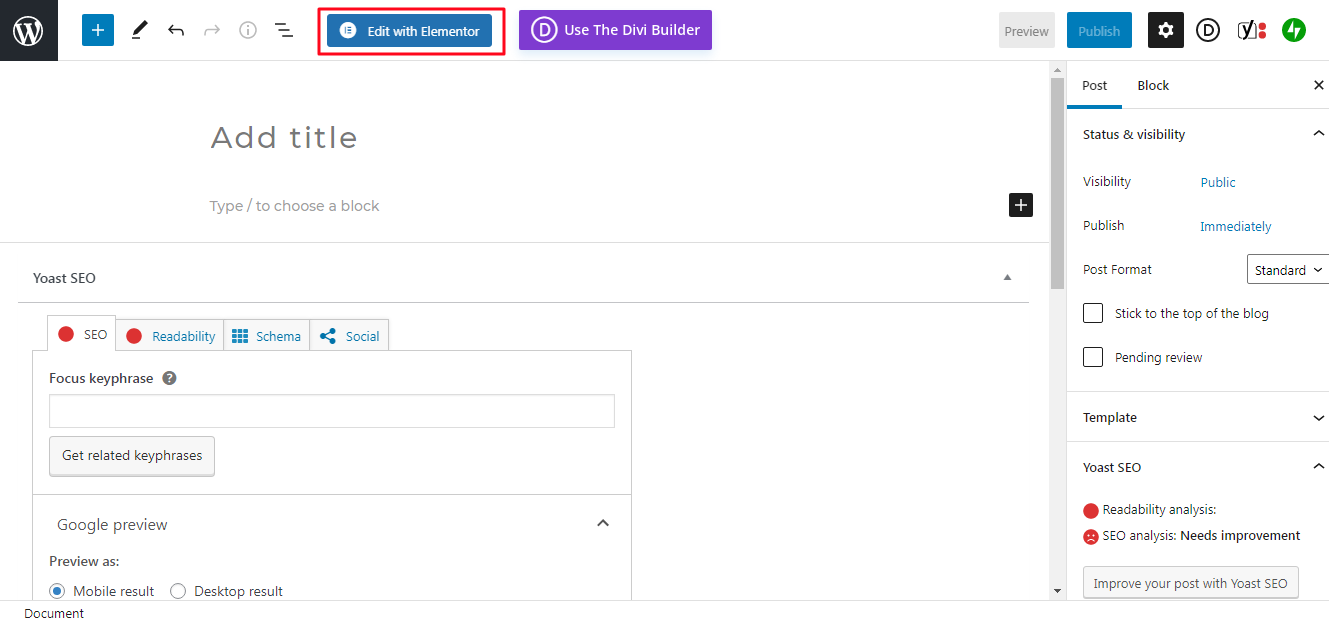
Task: Open the settings gear panel
Action: [1165, 30]
